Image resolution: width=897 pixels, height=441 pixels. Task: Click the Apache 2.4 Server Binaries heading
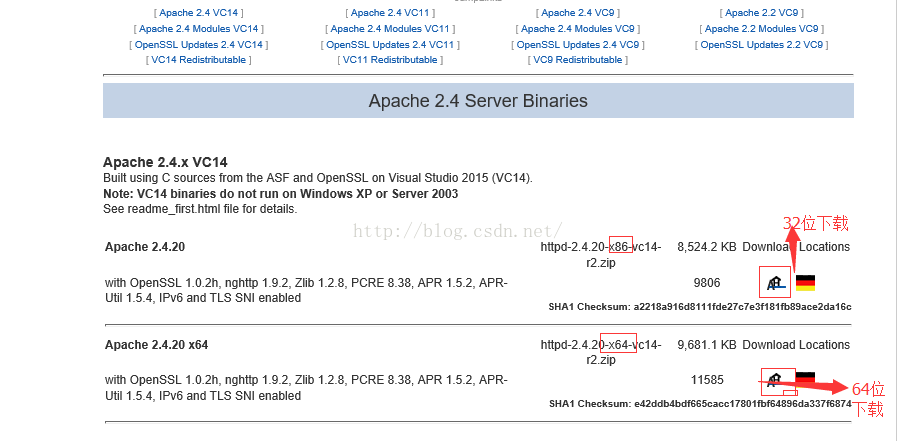478,101
